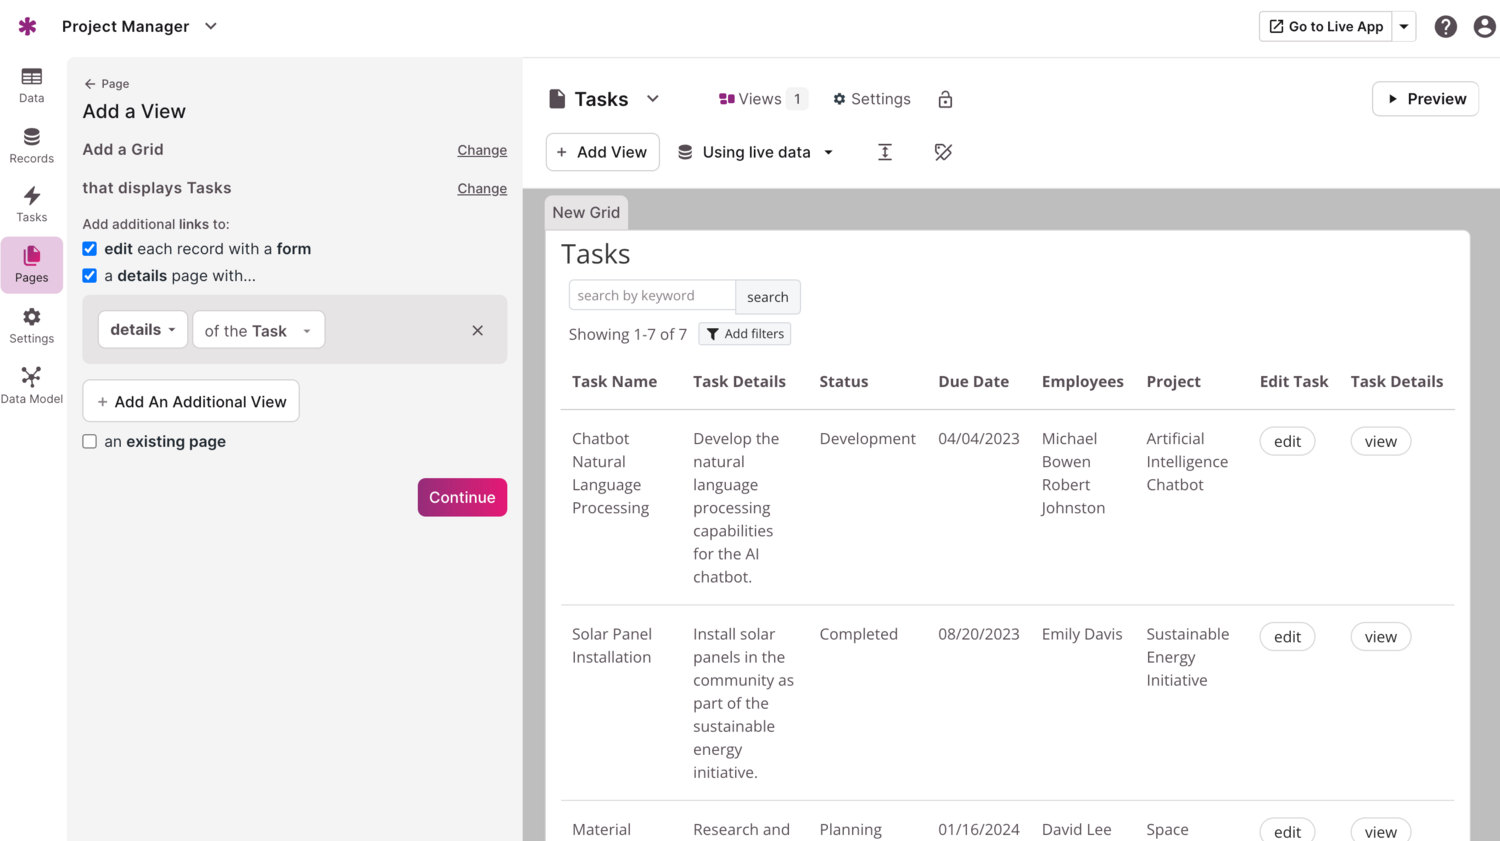Screen dimensions: 1500x841
Task: Click the search by keyword field
Action: (x=652, y=296)
